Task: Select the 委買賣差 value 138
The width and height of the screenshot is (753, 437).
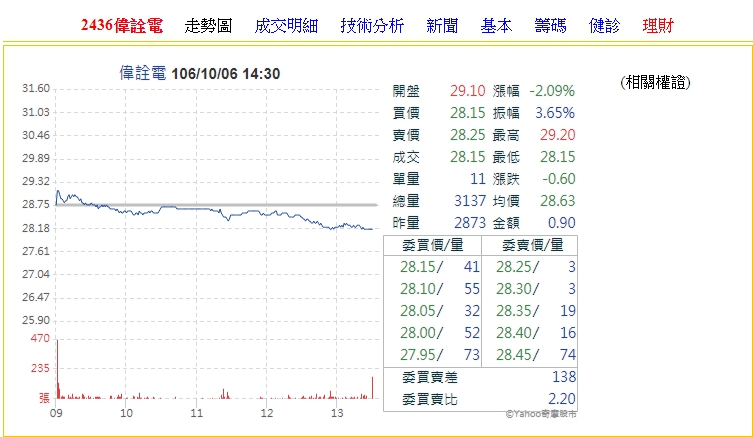Action: 564,377
